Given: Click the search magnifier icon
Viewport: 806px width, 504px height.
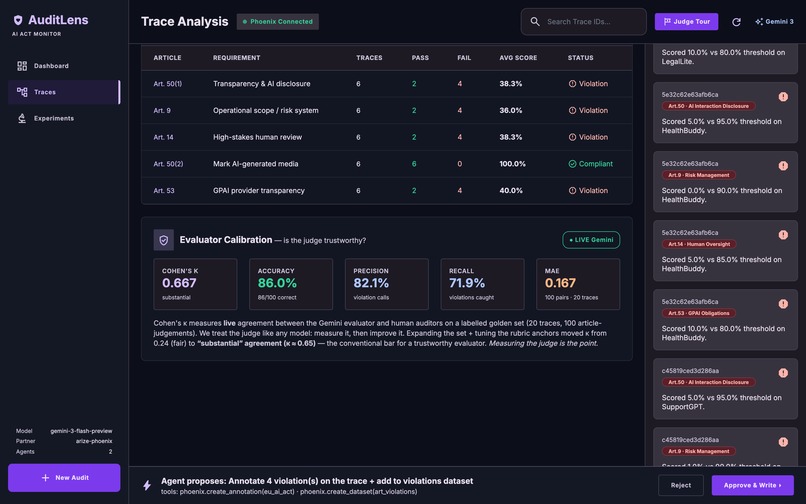Looking at the screenshot, I should (535, 22).
